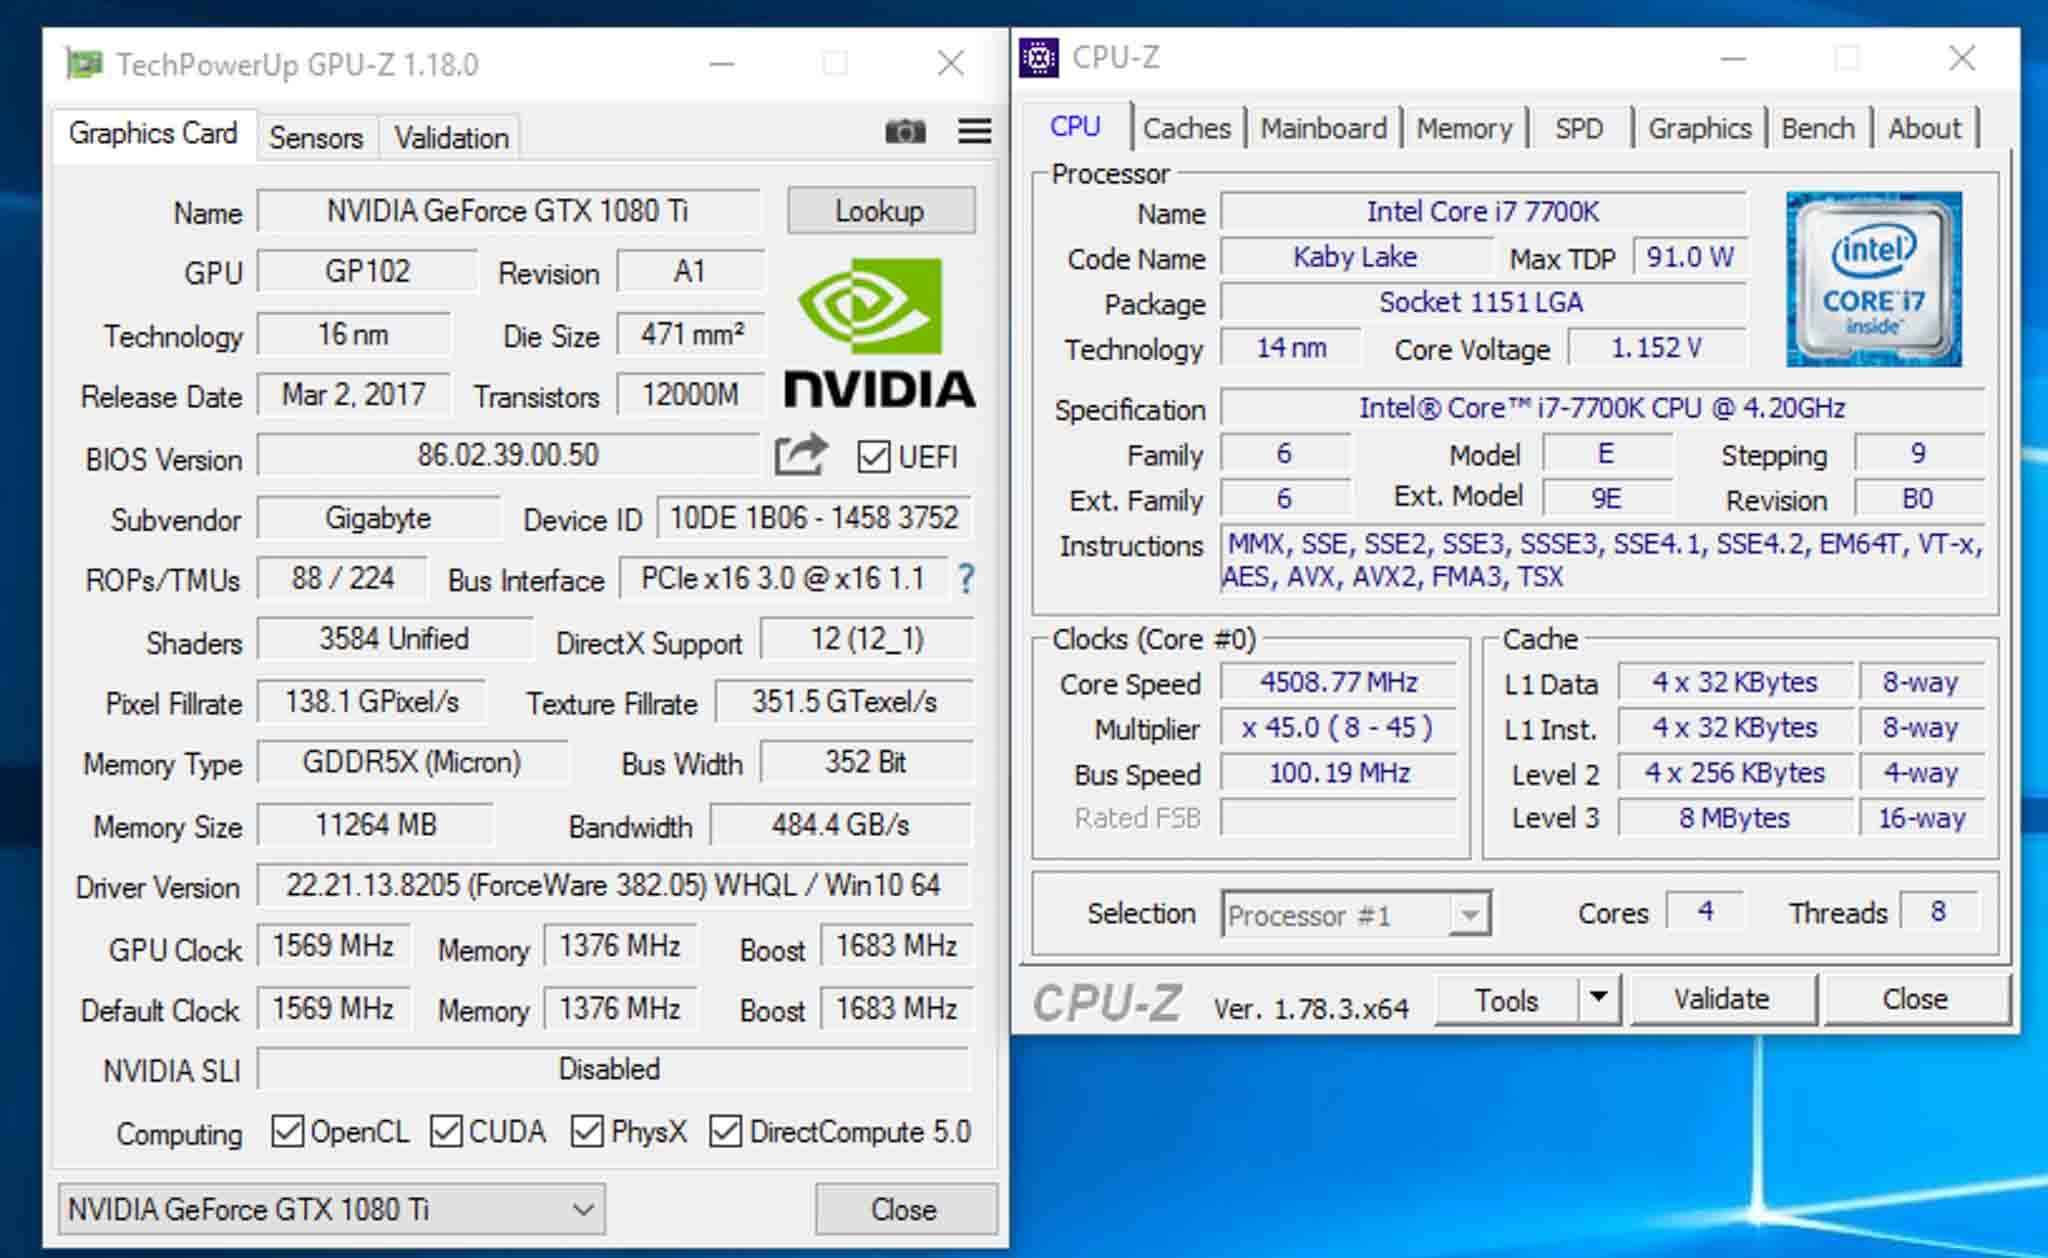Image resolution: width=2048 pixels, height=1258 pixels.
Task: Click the Subvendor field Gigabyte
Action: click(378, 518)
